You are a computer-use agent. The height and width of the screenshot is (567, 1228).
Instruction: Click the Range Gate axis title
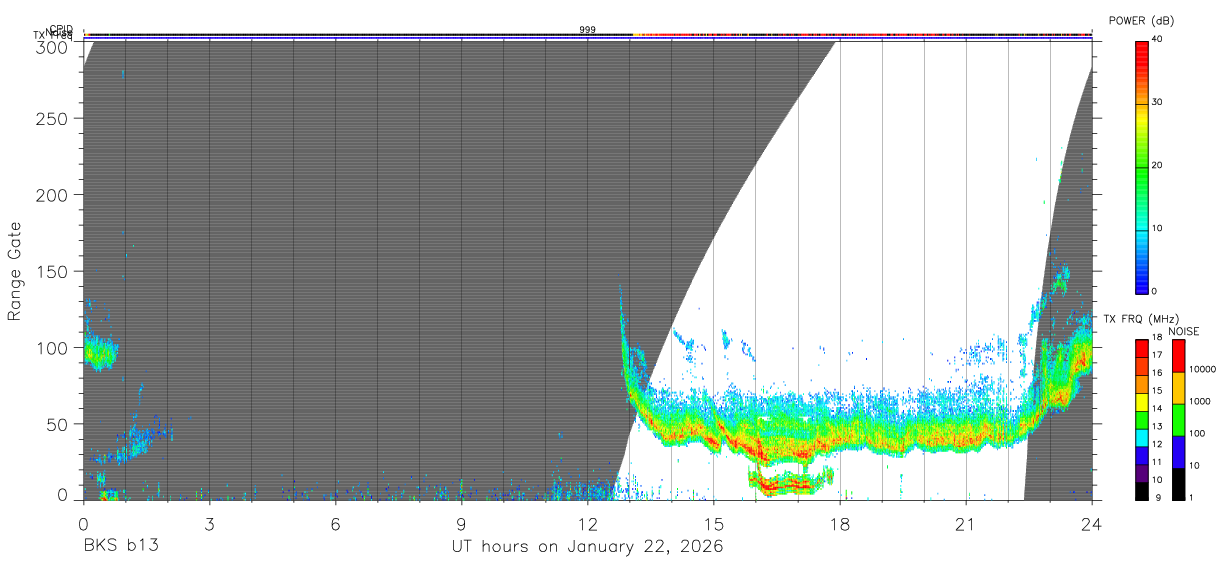coord(15,272)
